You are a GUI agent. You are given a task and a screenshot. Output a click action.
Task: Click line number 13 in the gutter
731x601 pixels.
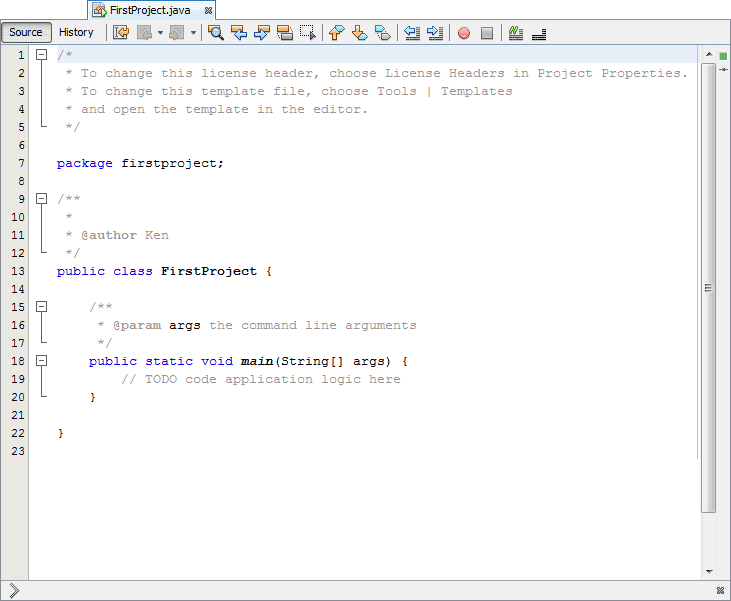pyautogui.click(x=18, y=271)
